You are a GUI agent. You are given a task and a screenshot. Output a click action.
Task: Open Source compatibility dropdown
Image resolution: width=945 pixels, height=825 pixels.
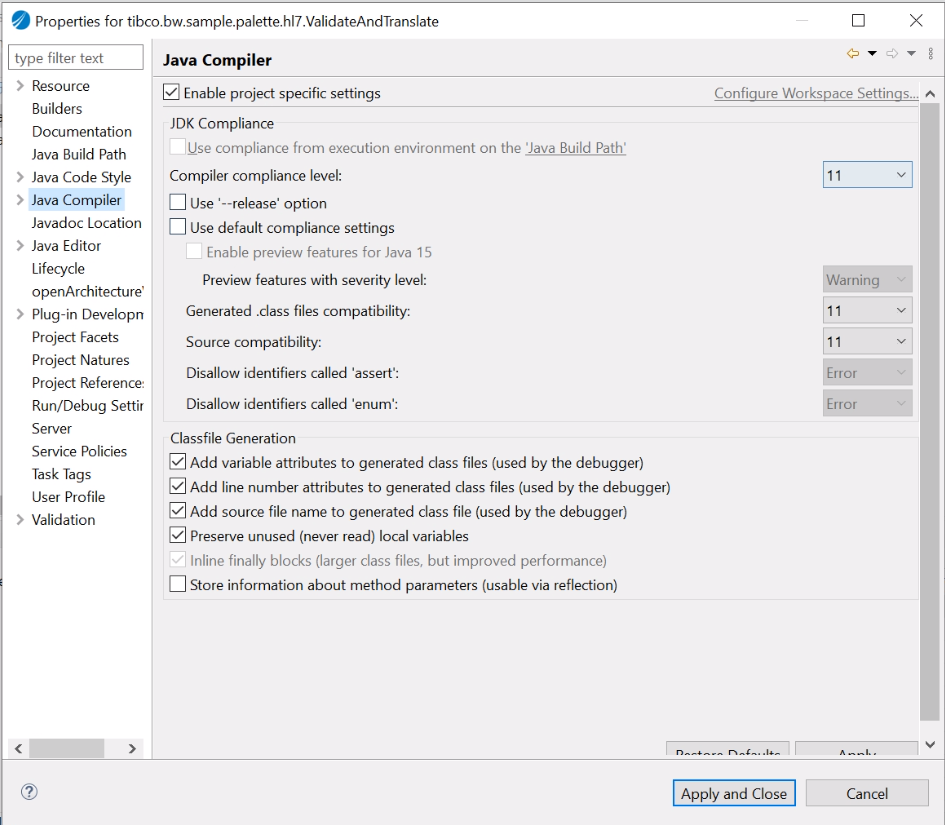point(867,342)
